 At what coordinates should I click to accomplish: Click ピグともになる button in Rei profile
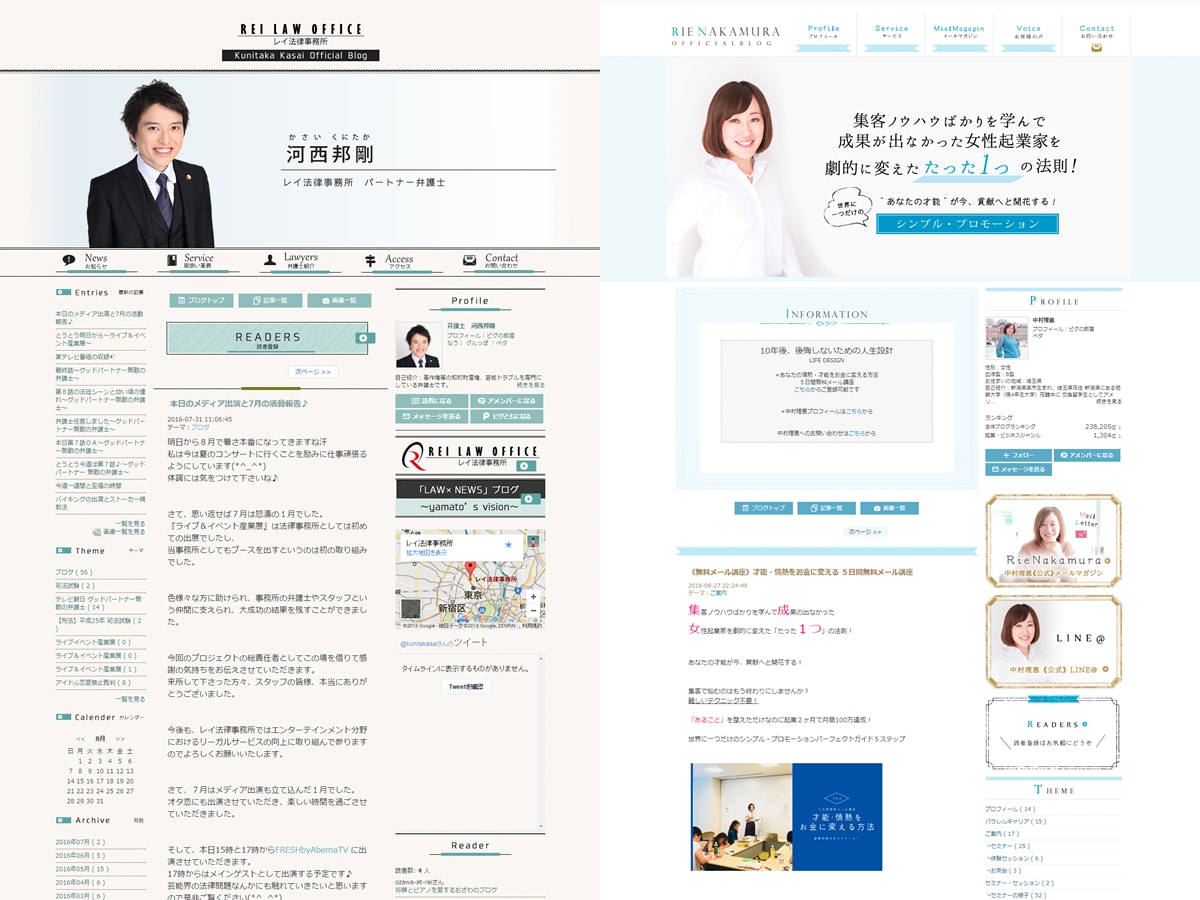pos(507,416)
